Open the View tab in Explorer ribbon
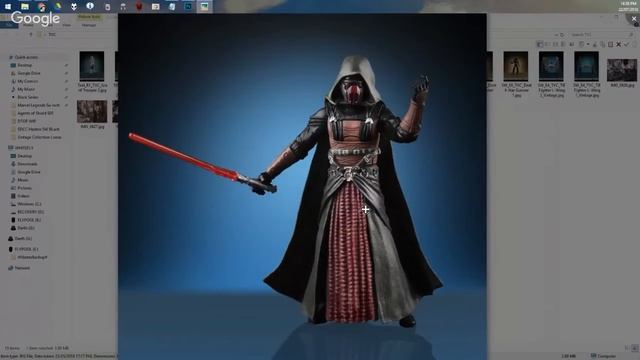The width and height of the screenshot is (640, 360). tap(67, 25)
